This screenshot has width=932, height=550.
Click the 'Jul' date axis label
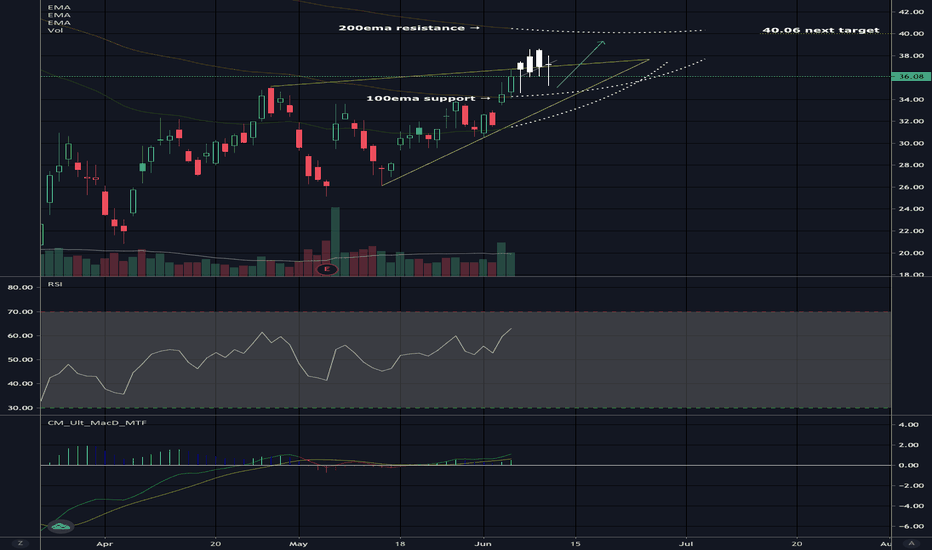[x=686, y=543]
